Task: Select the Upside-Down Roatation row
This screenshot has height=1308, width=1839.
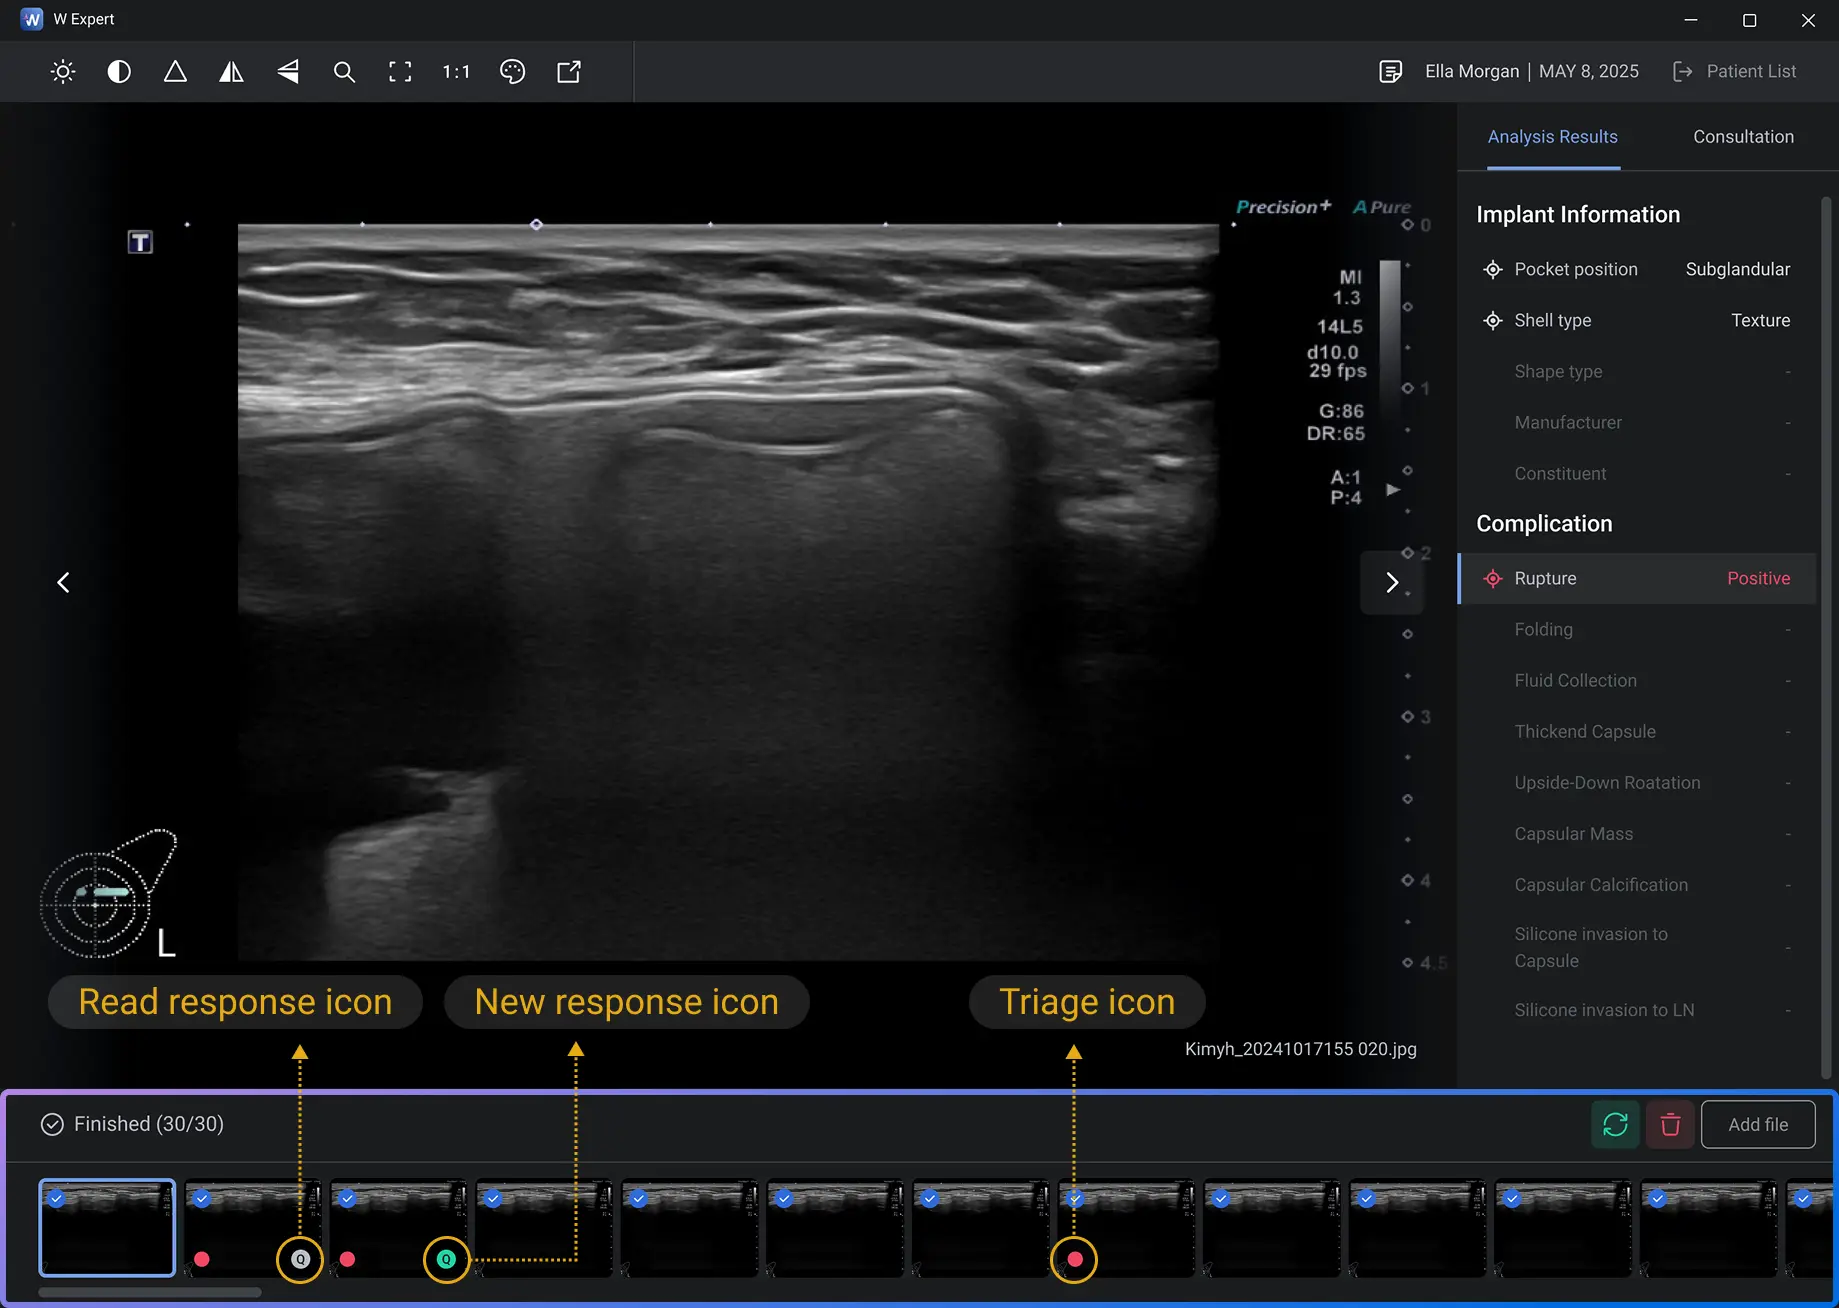Action: point(1638,782)
